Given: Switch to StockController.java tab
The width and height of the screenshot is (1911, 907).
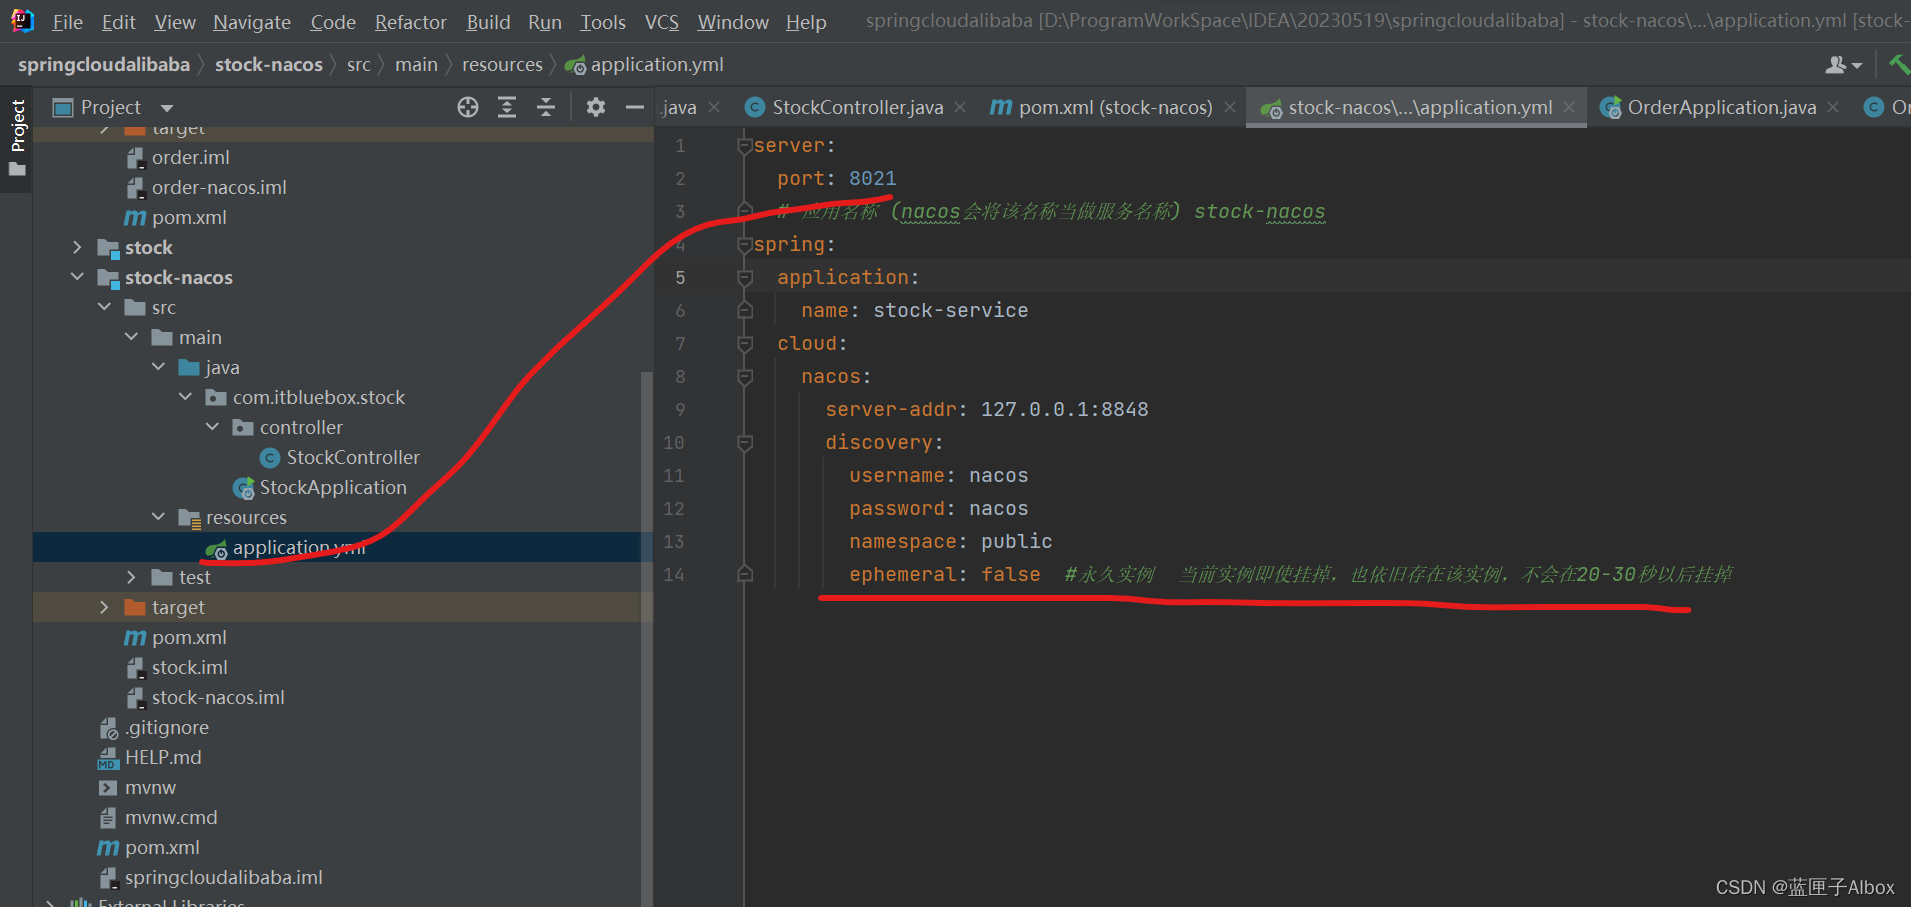Looking at the screenshot, I should pos(857,107).
